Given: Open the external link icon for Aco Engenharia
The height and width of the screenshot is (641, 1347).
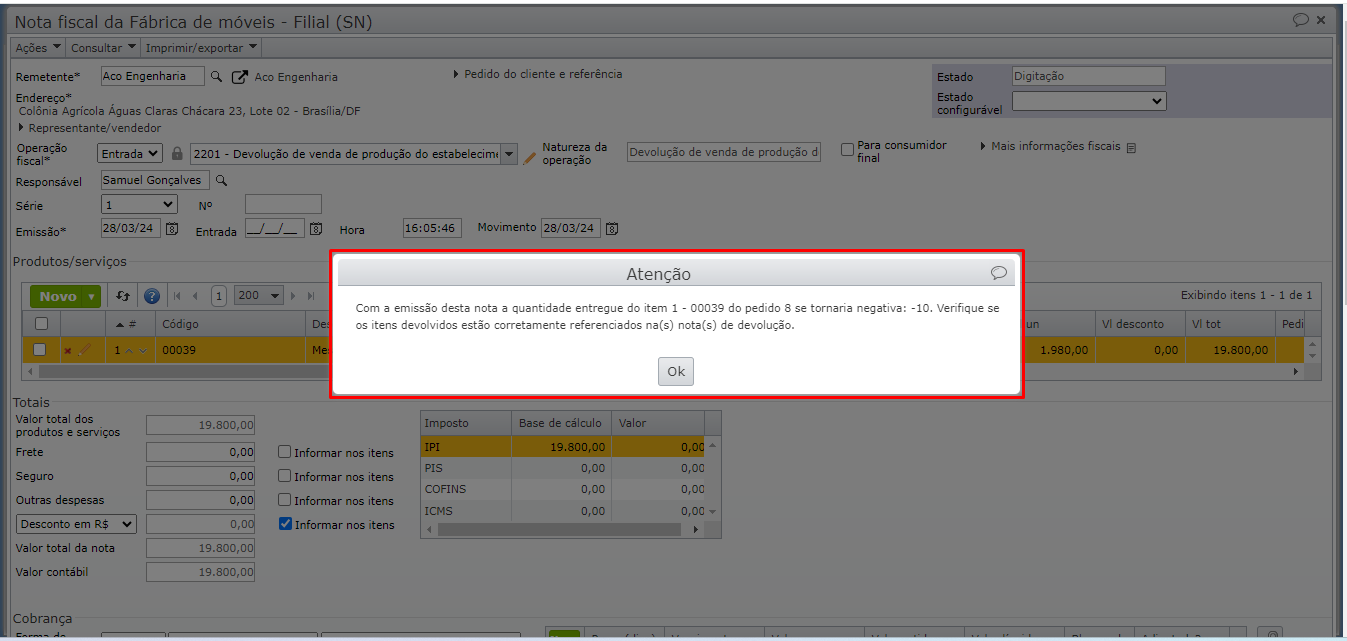Looking at the screenshot, I should click(x=240, y=77).
